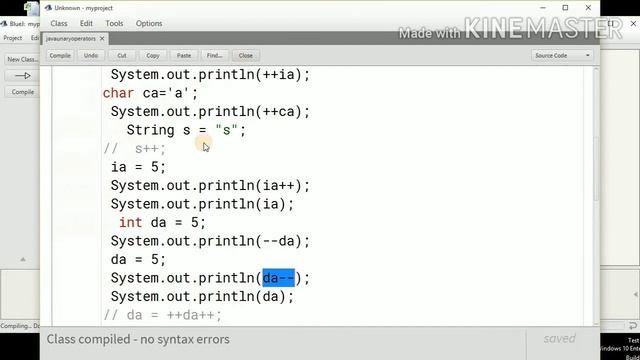This screenshot has height=360, width=640.
Task: Open the Project menu in BlueJ window
Action: tap(13, 38)
